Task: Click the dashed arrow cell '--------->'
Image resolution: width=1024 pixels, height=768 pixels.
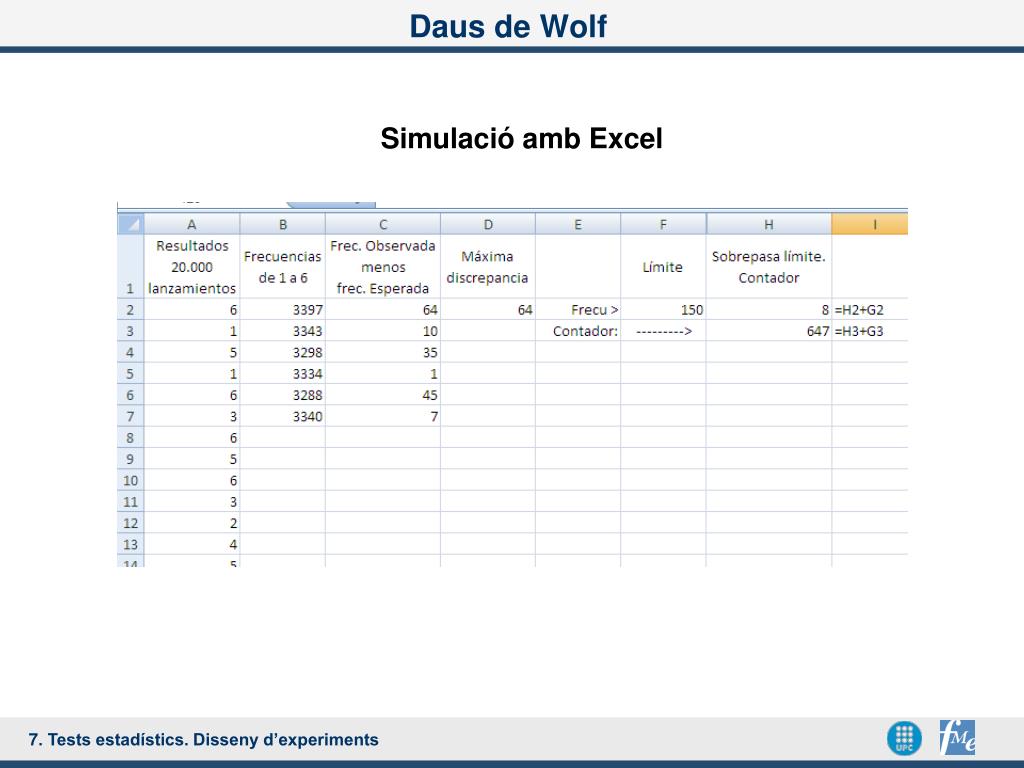Action: (x=664, y=331)
